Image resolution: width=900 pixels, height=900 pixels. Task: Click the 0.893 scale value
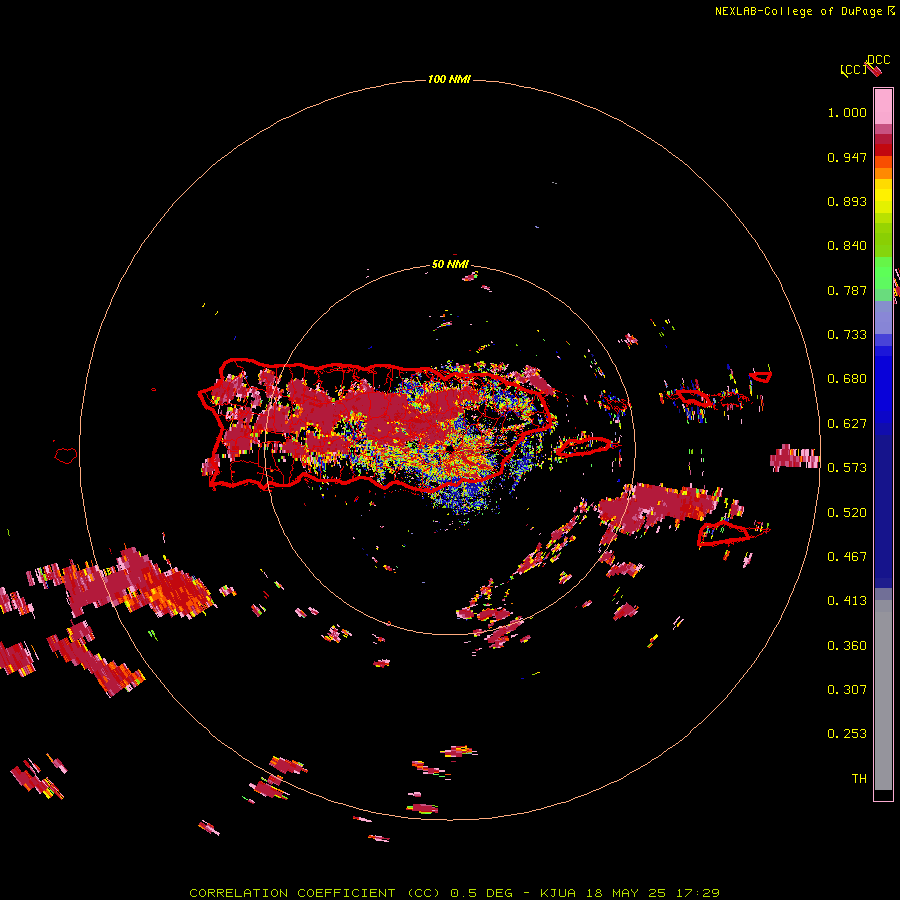click(x=847, y=201)
